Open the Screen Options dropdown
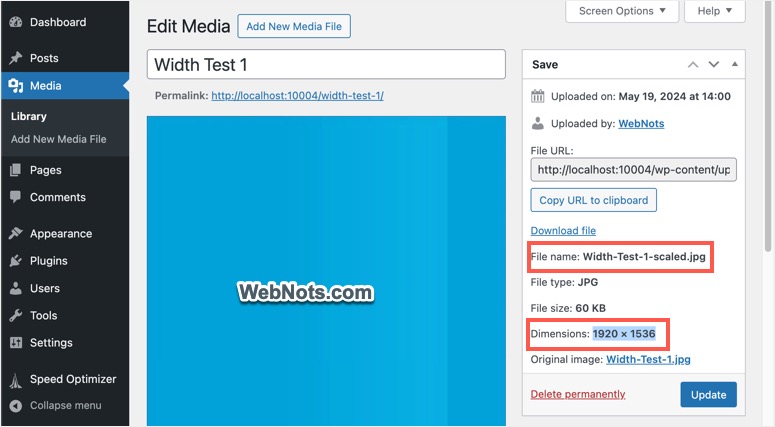The width and height of the screenshot is (775, 427). (x=622, y=11)
